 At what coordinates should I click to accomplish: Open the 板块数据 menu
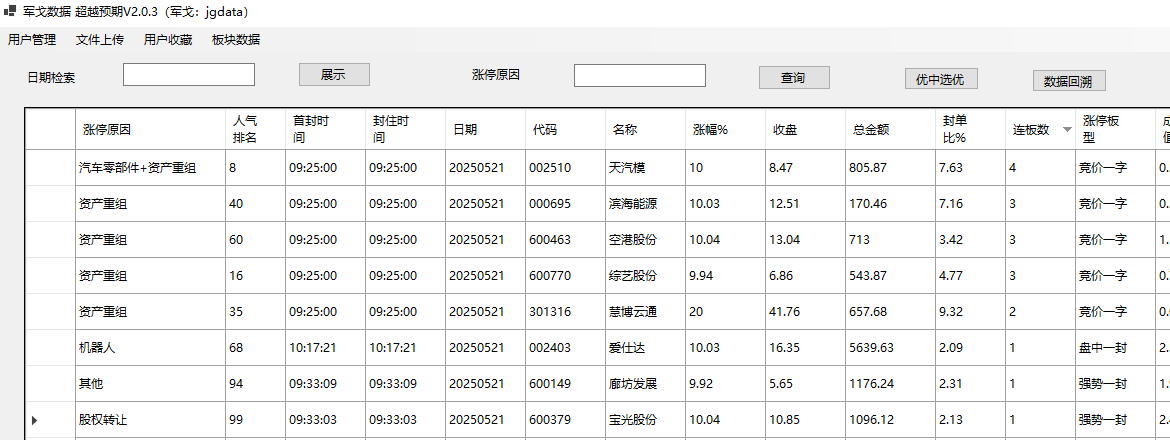(x=236, y=40)
